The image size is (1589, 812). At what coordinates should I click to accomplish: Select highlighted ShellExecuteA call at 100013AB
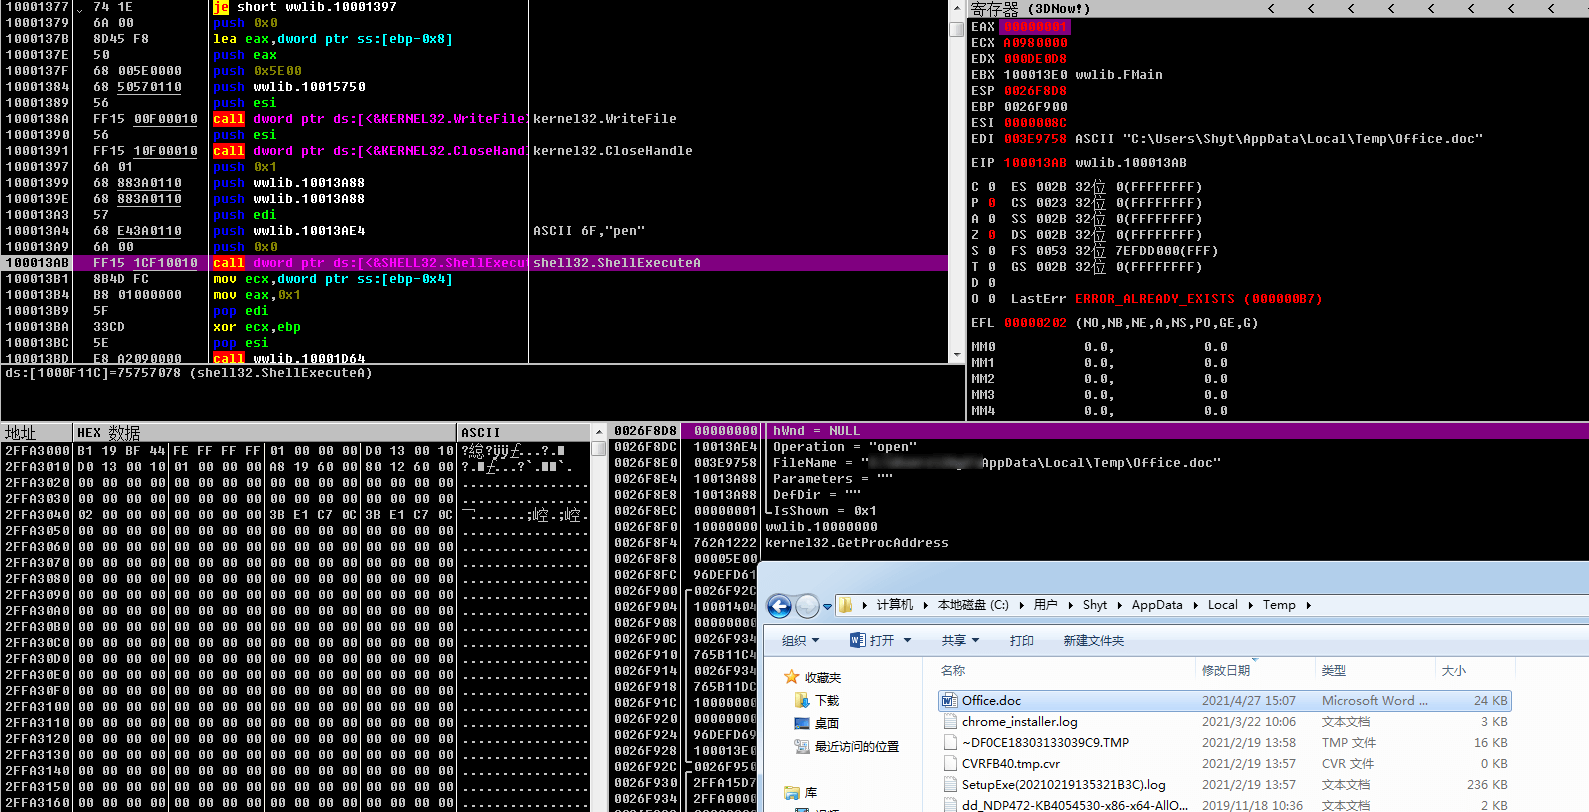point(474,263)
